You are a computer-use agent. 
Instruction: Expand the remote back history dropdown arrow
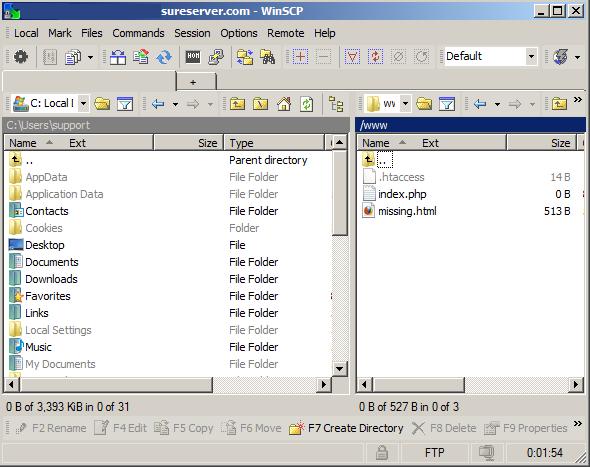click(497, 104)
